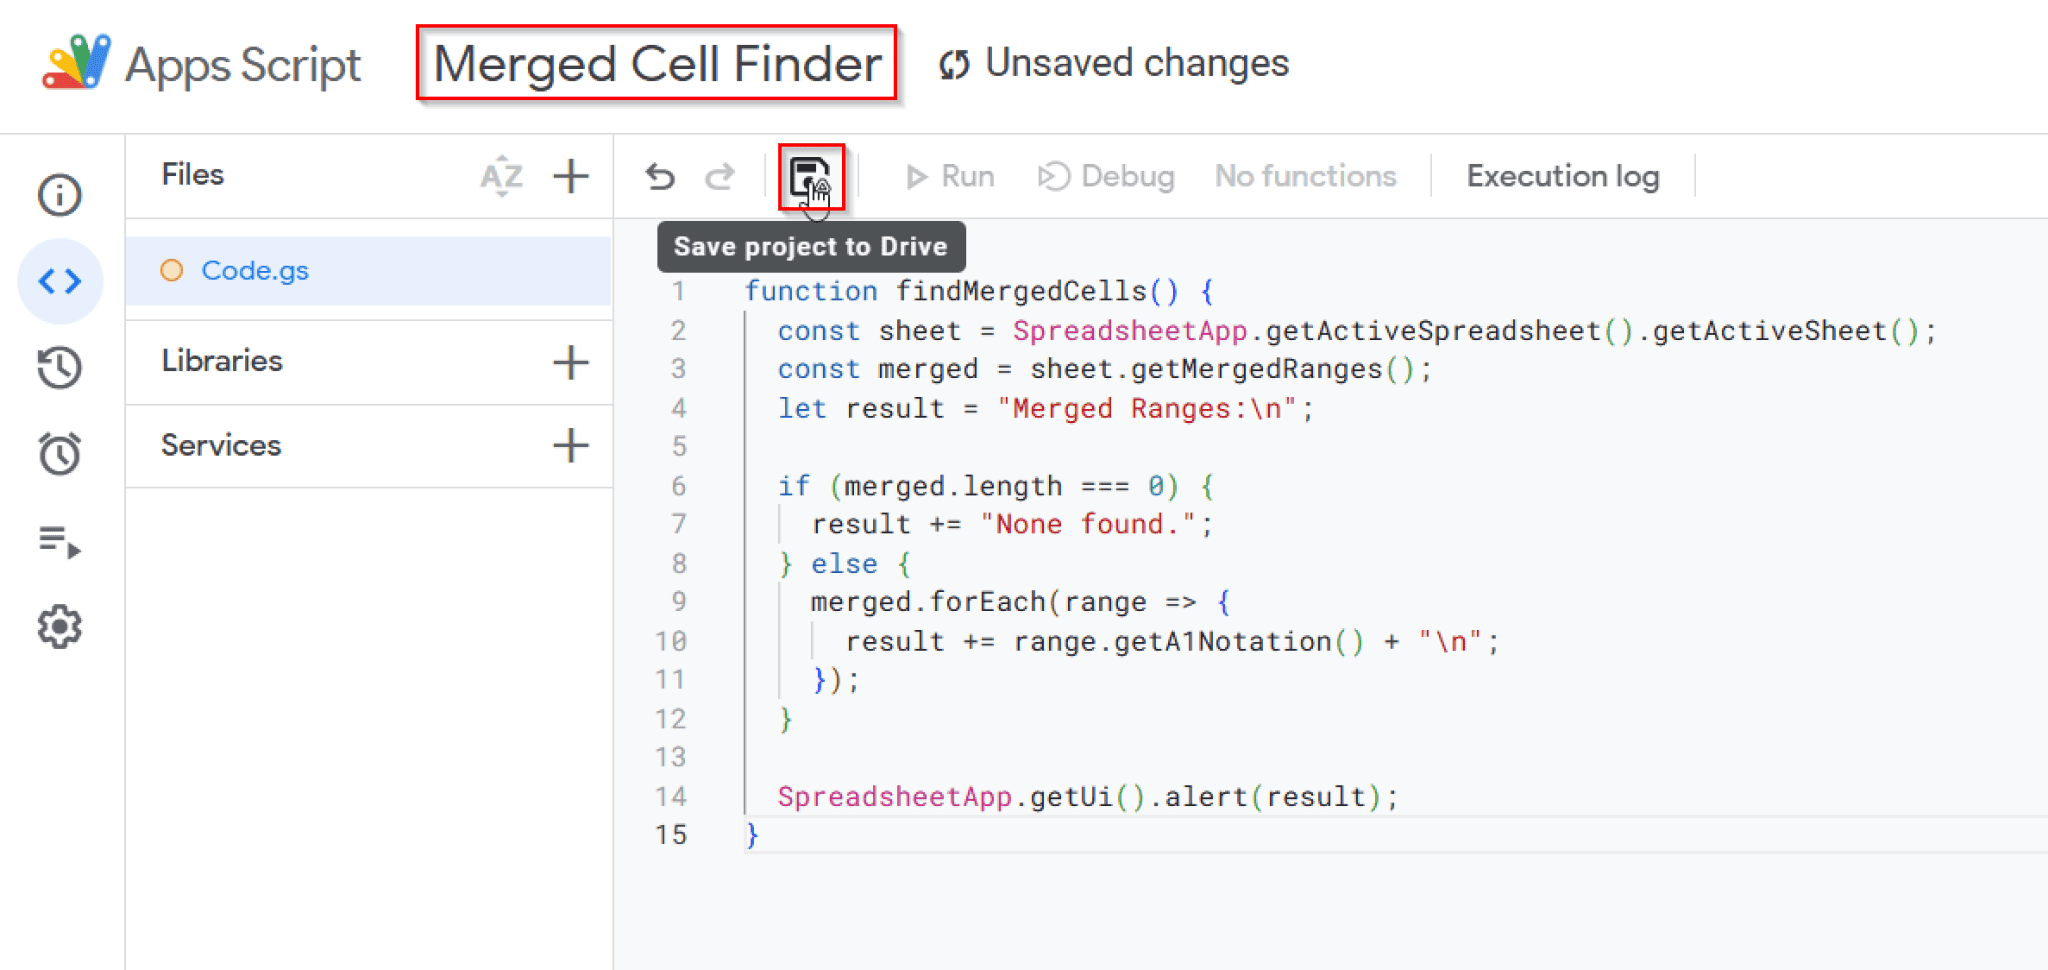2048x970 pixels.
Task: Add a service using its plus icon
Action: click(x=570, y=446)
